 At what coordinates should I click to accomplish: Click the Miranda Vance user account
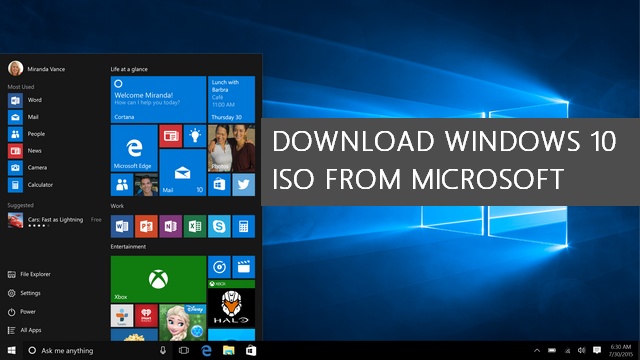click(36, 69)
